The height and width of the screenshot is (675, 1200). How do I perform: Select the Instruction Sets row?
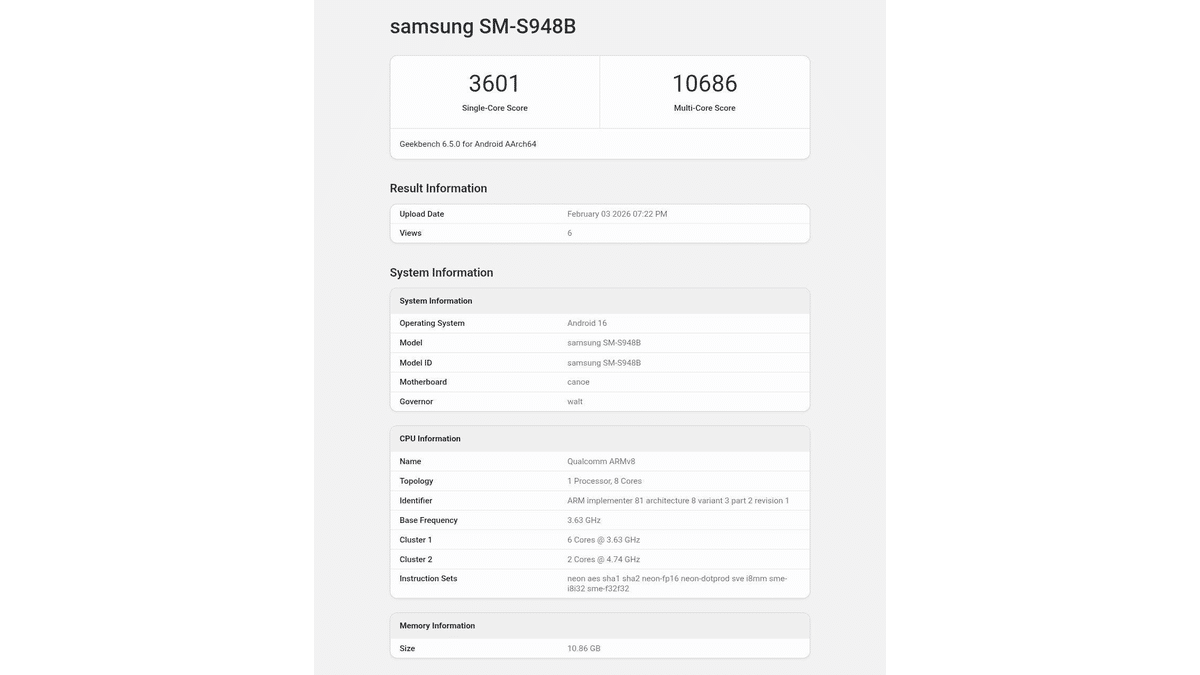(x=600, y=582)
